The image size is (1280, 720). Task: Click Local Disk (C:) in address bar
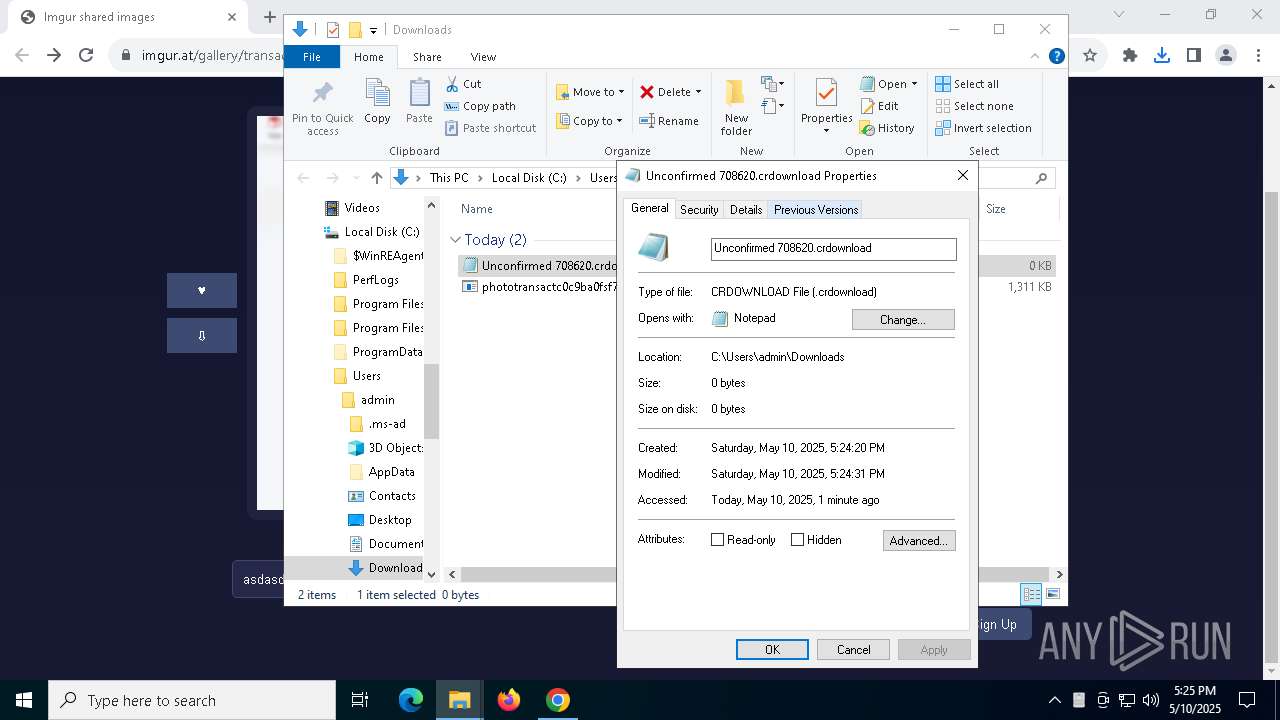529,178
